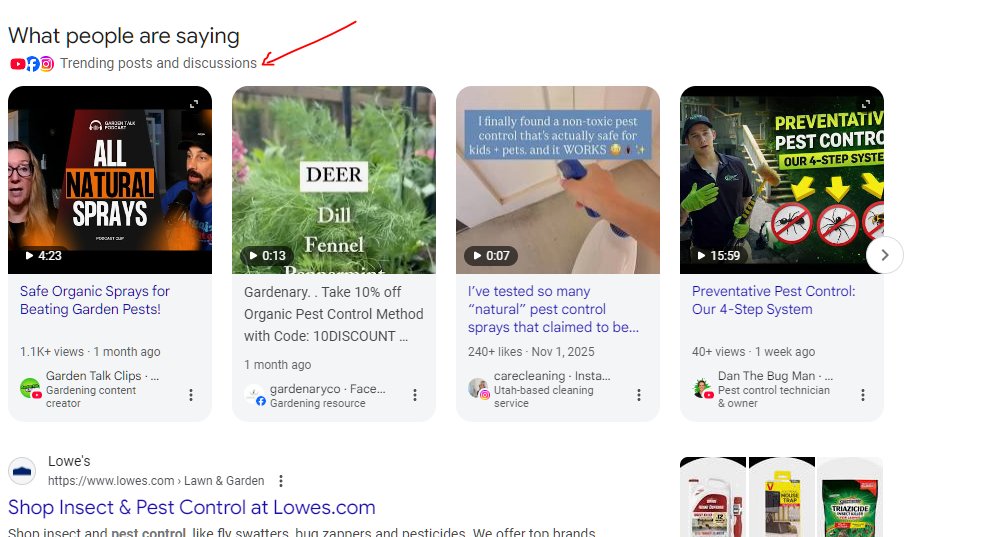Click the Instagram icon beside Trending posts
Viewport: 989px width, 537px height.
pyautogui.click(x=46, y=64)
